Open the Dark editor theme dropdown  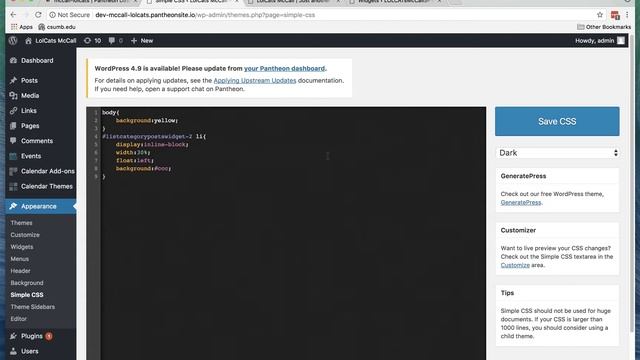557,153
